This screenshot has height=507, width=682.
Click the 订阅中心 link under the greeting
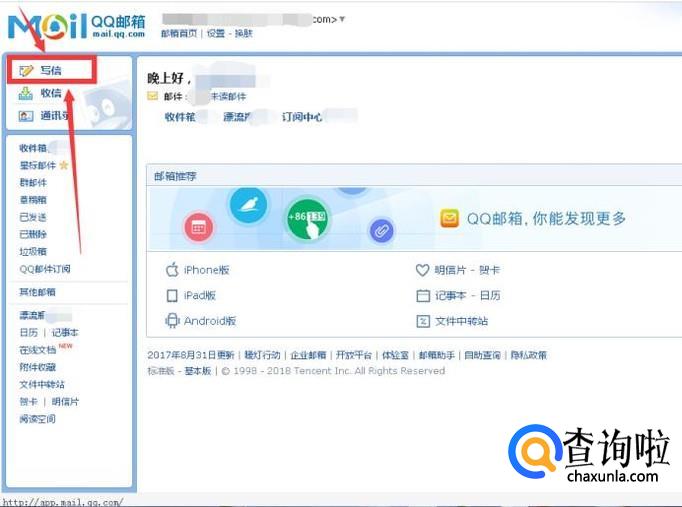[302, 117]
